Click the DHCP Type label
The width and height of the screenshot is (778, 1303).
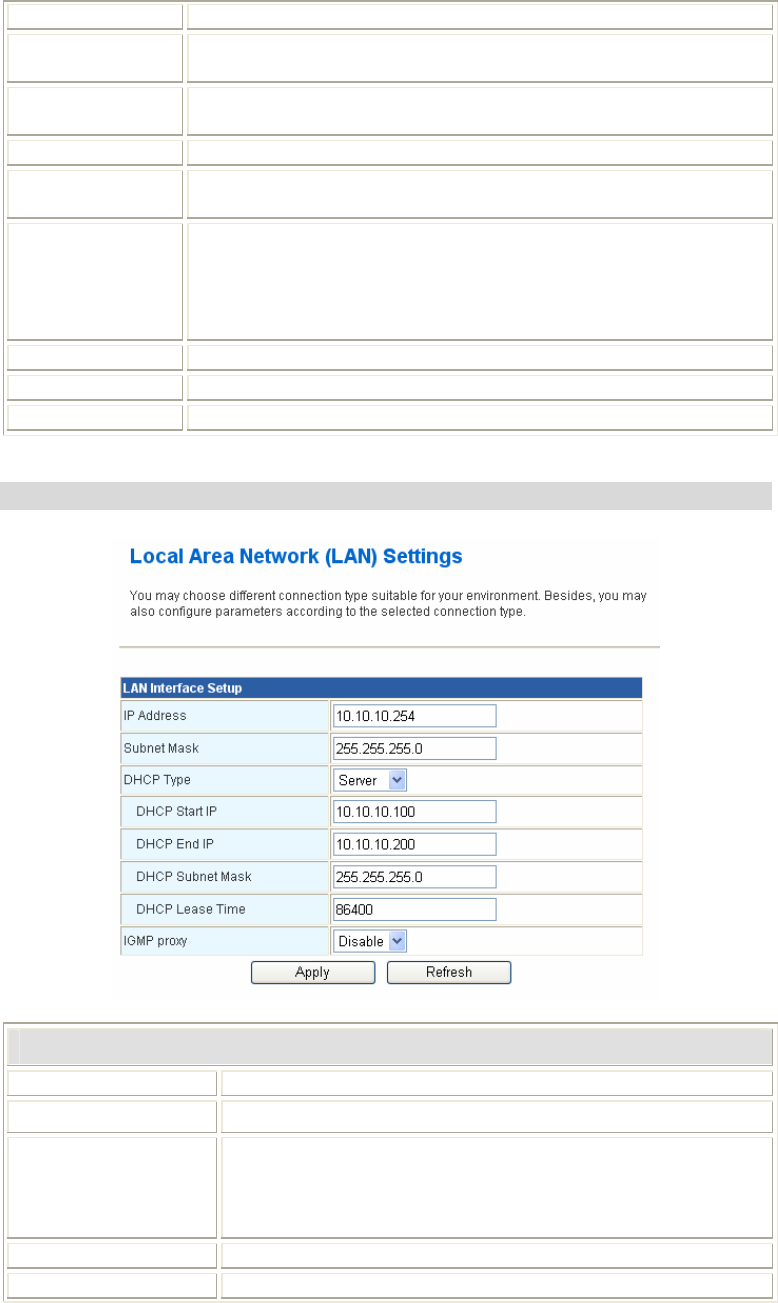[x=157, y=780]
